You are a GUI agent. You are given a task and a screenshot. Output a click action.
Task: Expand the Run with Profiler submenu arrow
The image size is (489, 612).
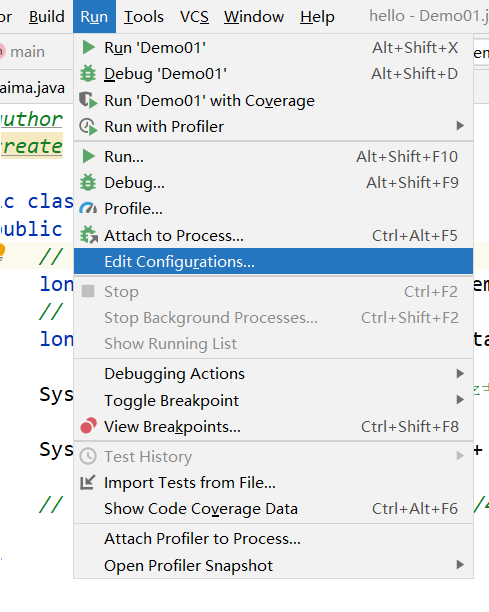point(460,126)
